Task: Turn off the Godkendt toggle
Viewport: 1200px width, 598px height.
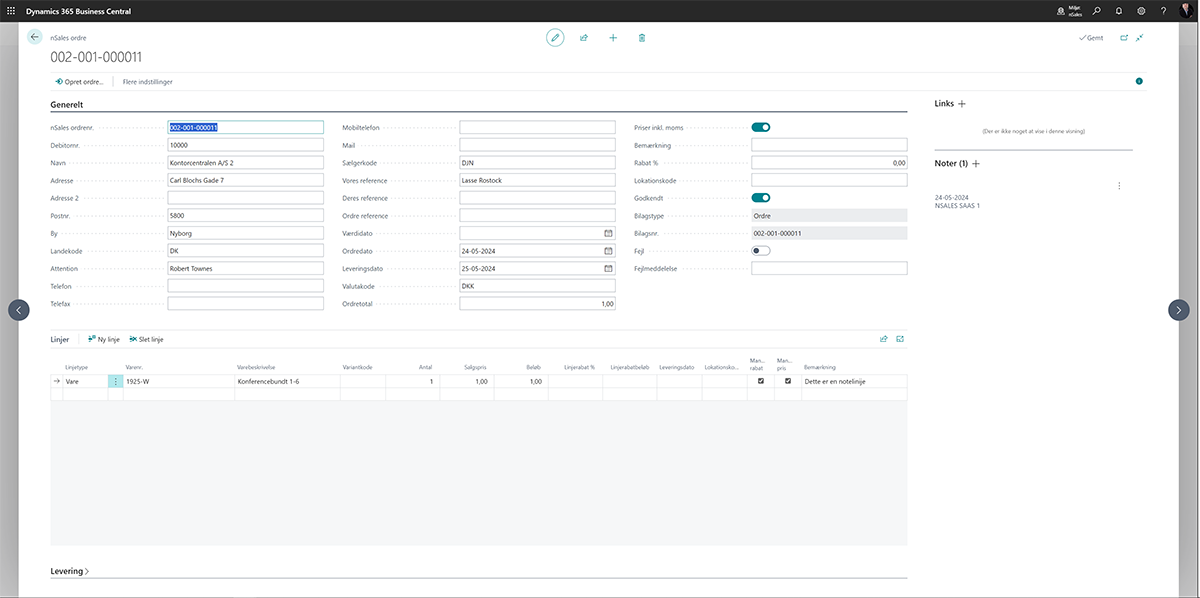Action: [x=761, y=198]
